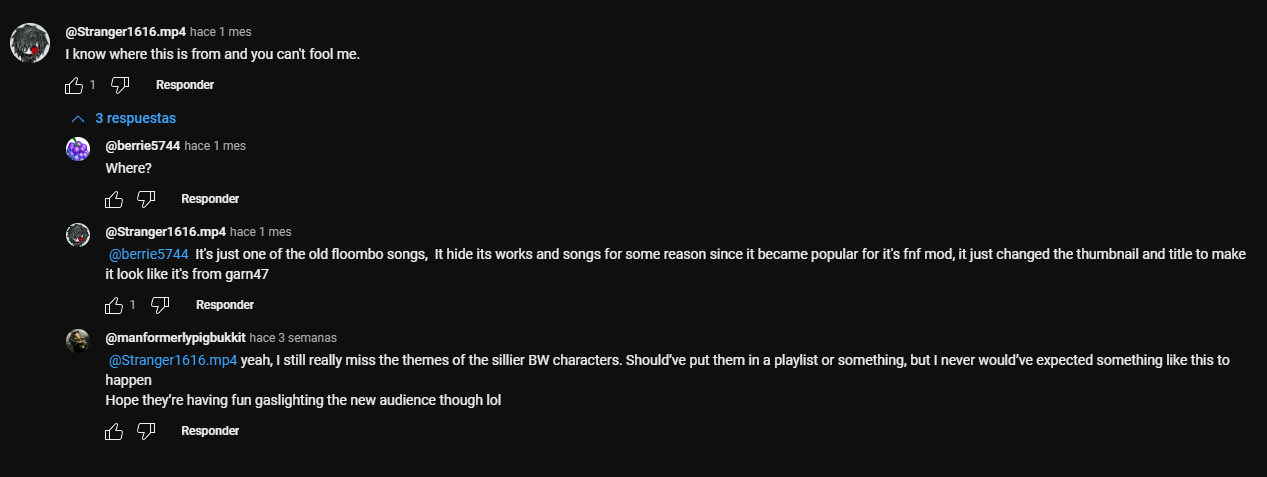Like @manformerlypigbukkit's reply
The image size is (1267, 477).
[x=114, y=431]
